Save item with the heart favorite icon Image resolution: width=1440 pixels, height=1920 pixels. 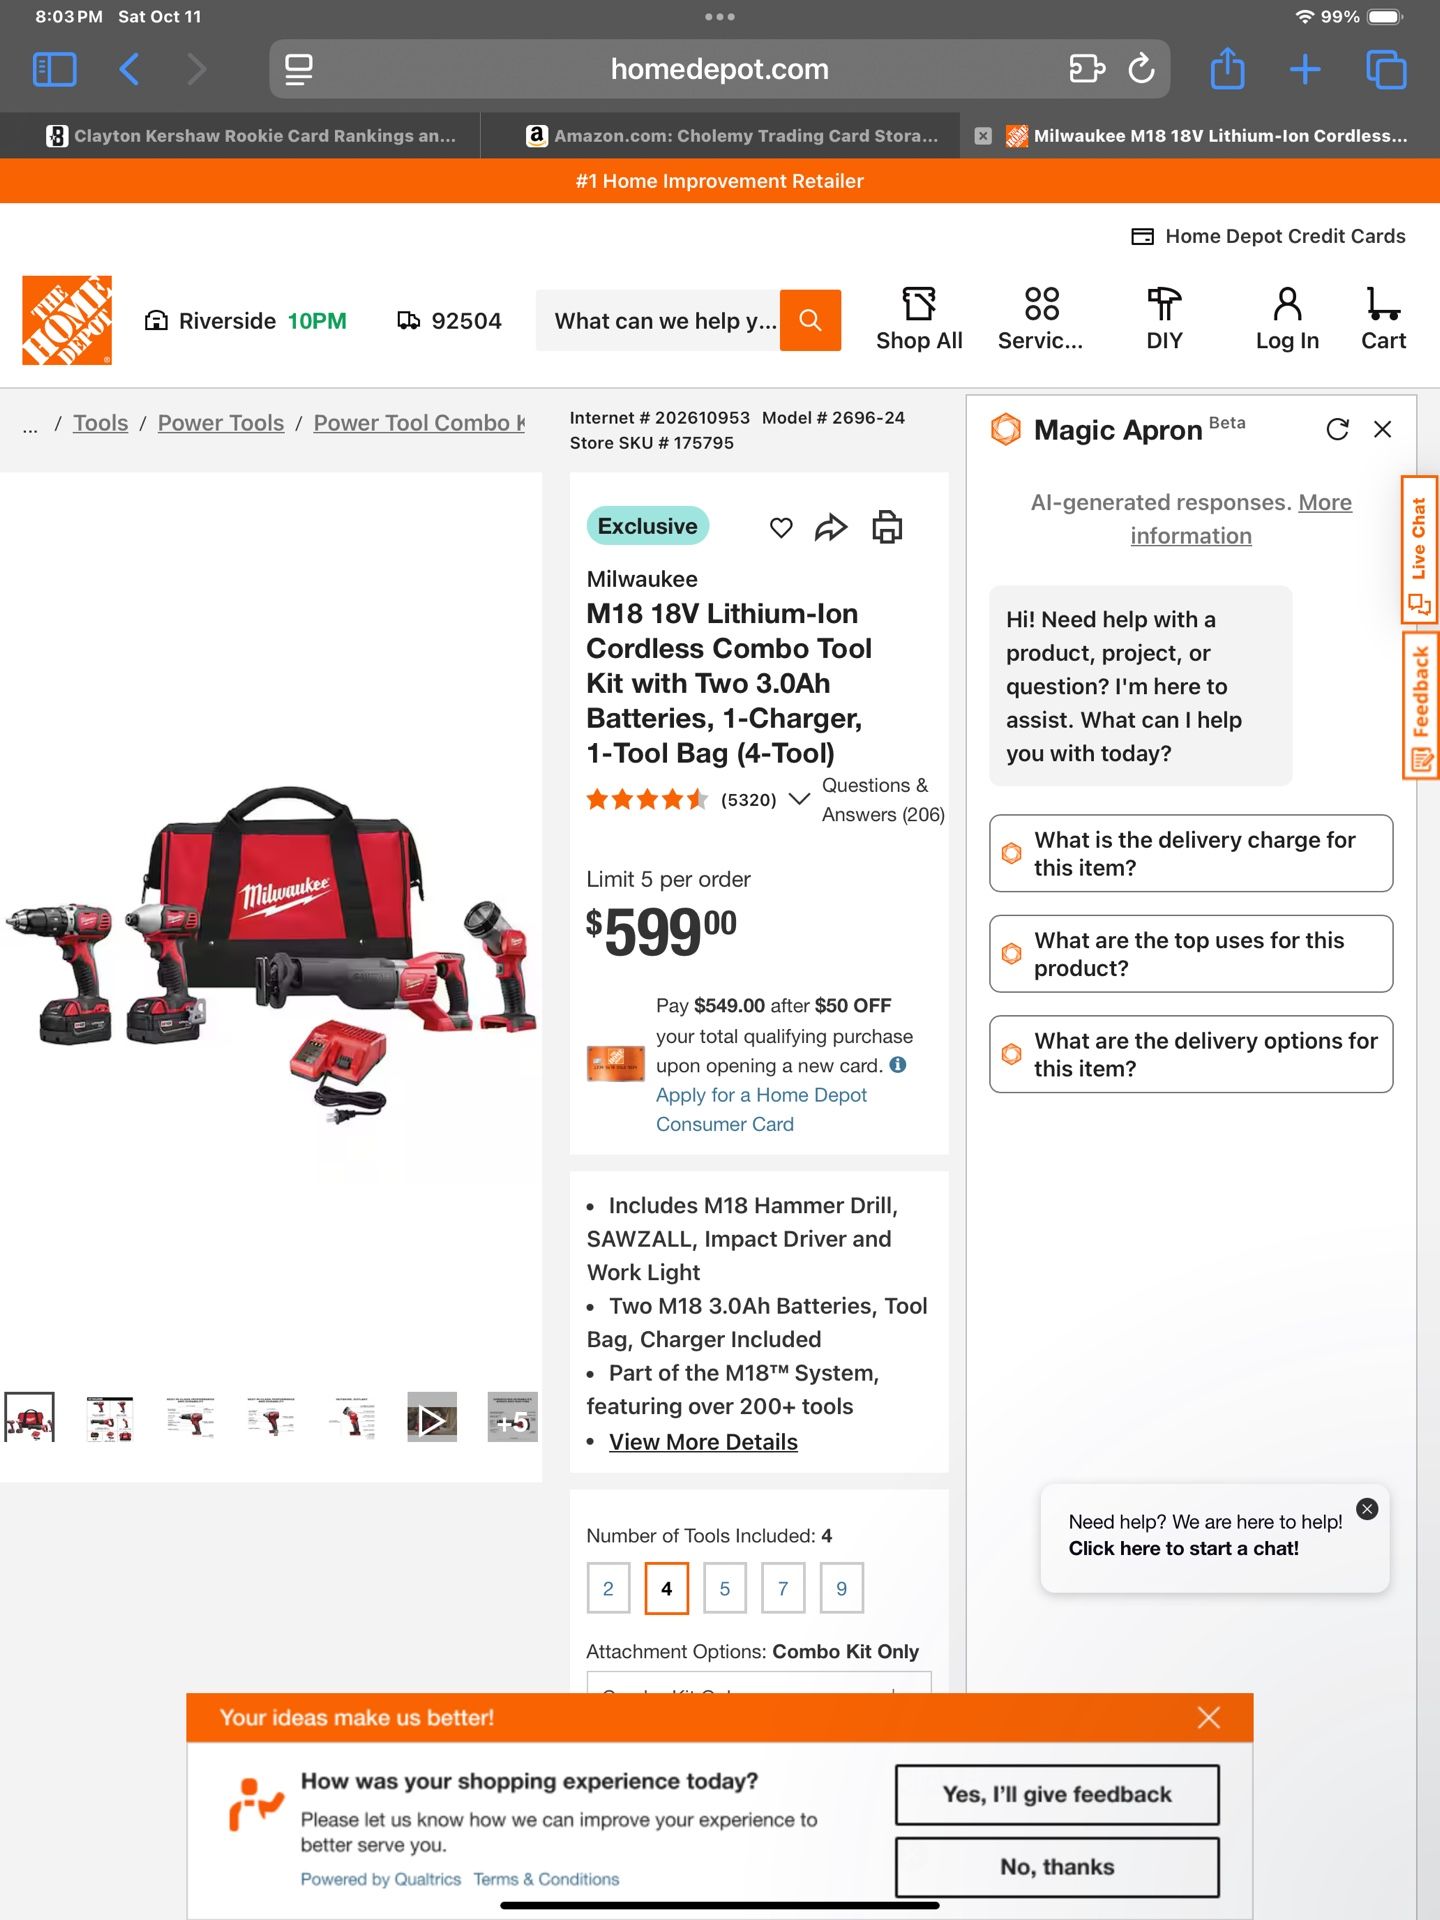coord(781,527)
